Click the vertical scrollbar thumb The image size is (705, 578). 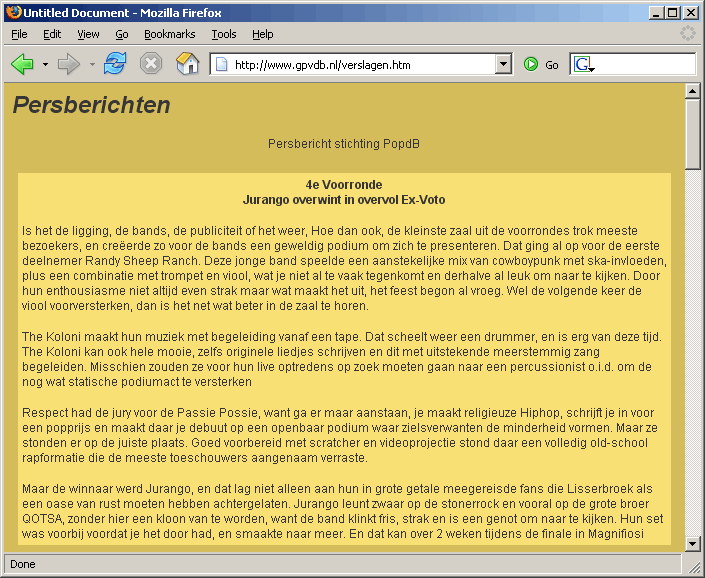click(692, 134)
